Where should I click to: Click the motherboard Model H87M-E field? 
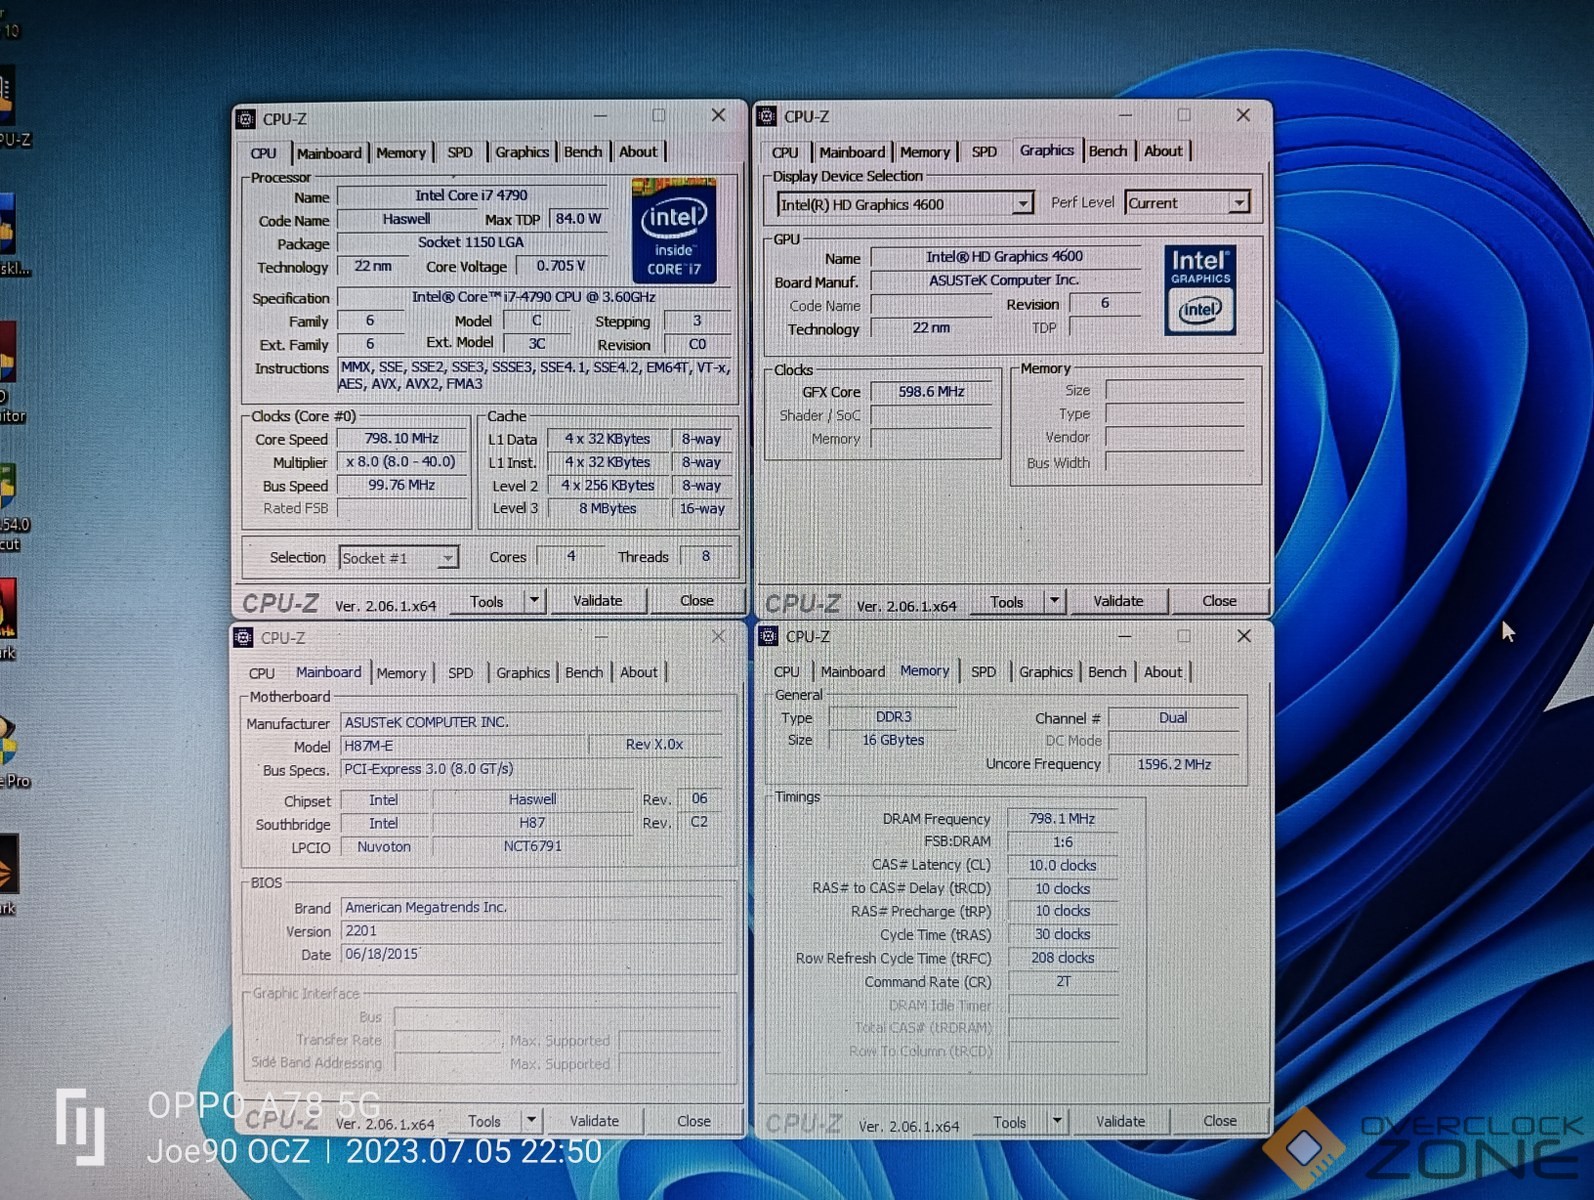(462, 746)
